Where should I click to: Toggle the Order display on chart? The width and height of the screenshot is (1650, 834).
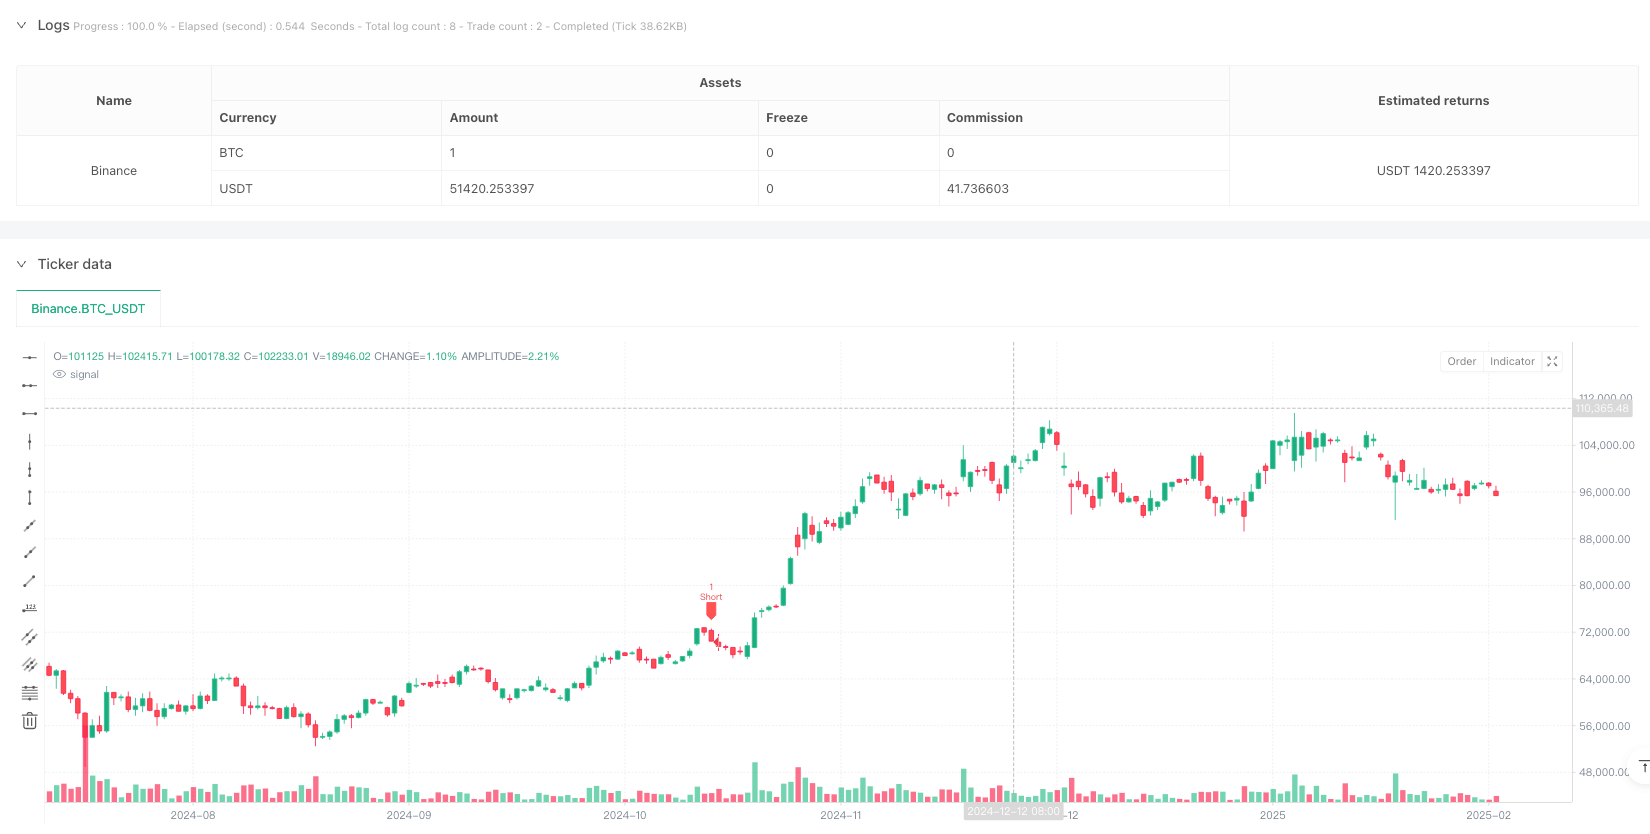1461,362
